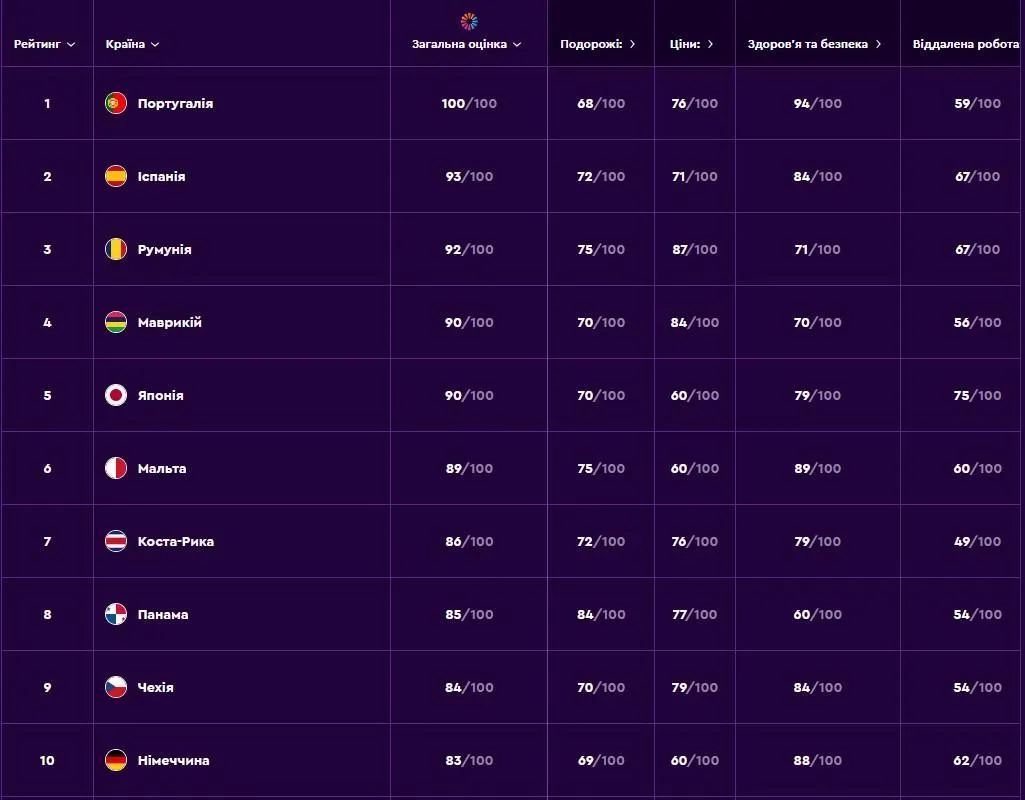
Task: Sort by Рейтинг column chevron
Action: tap(71, 44)
